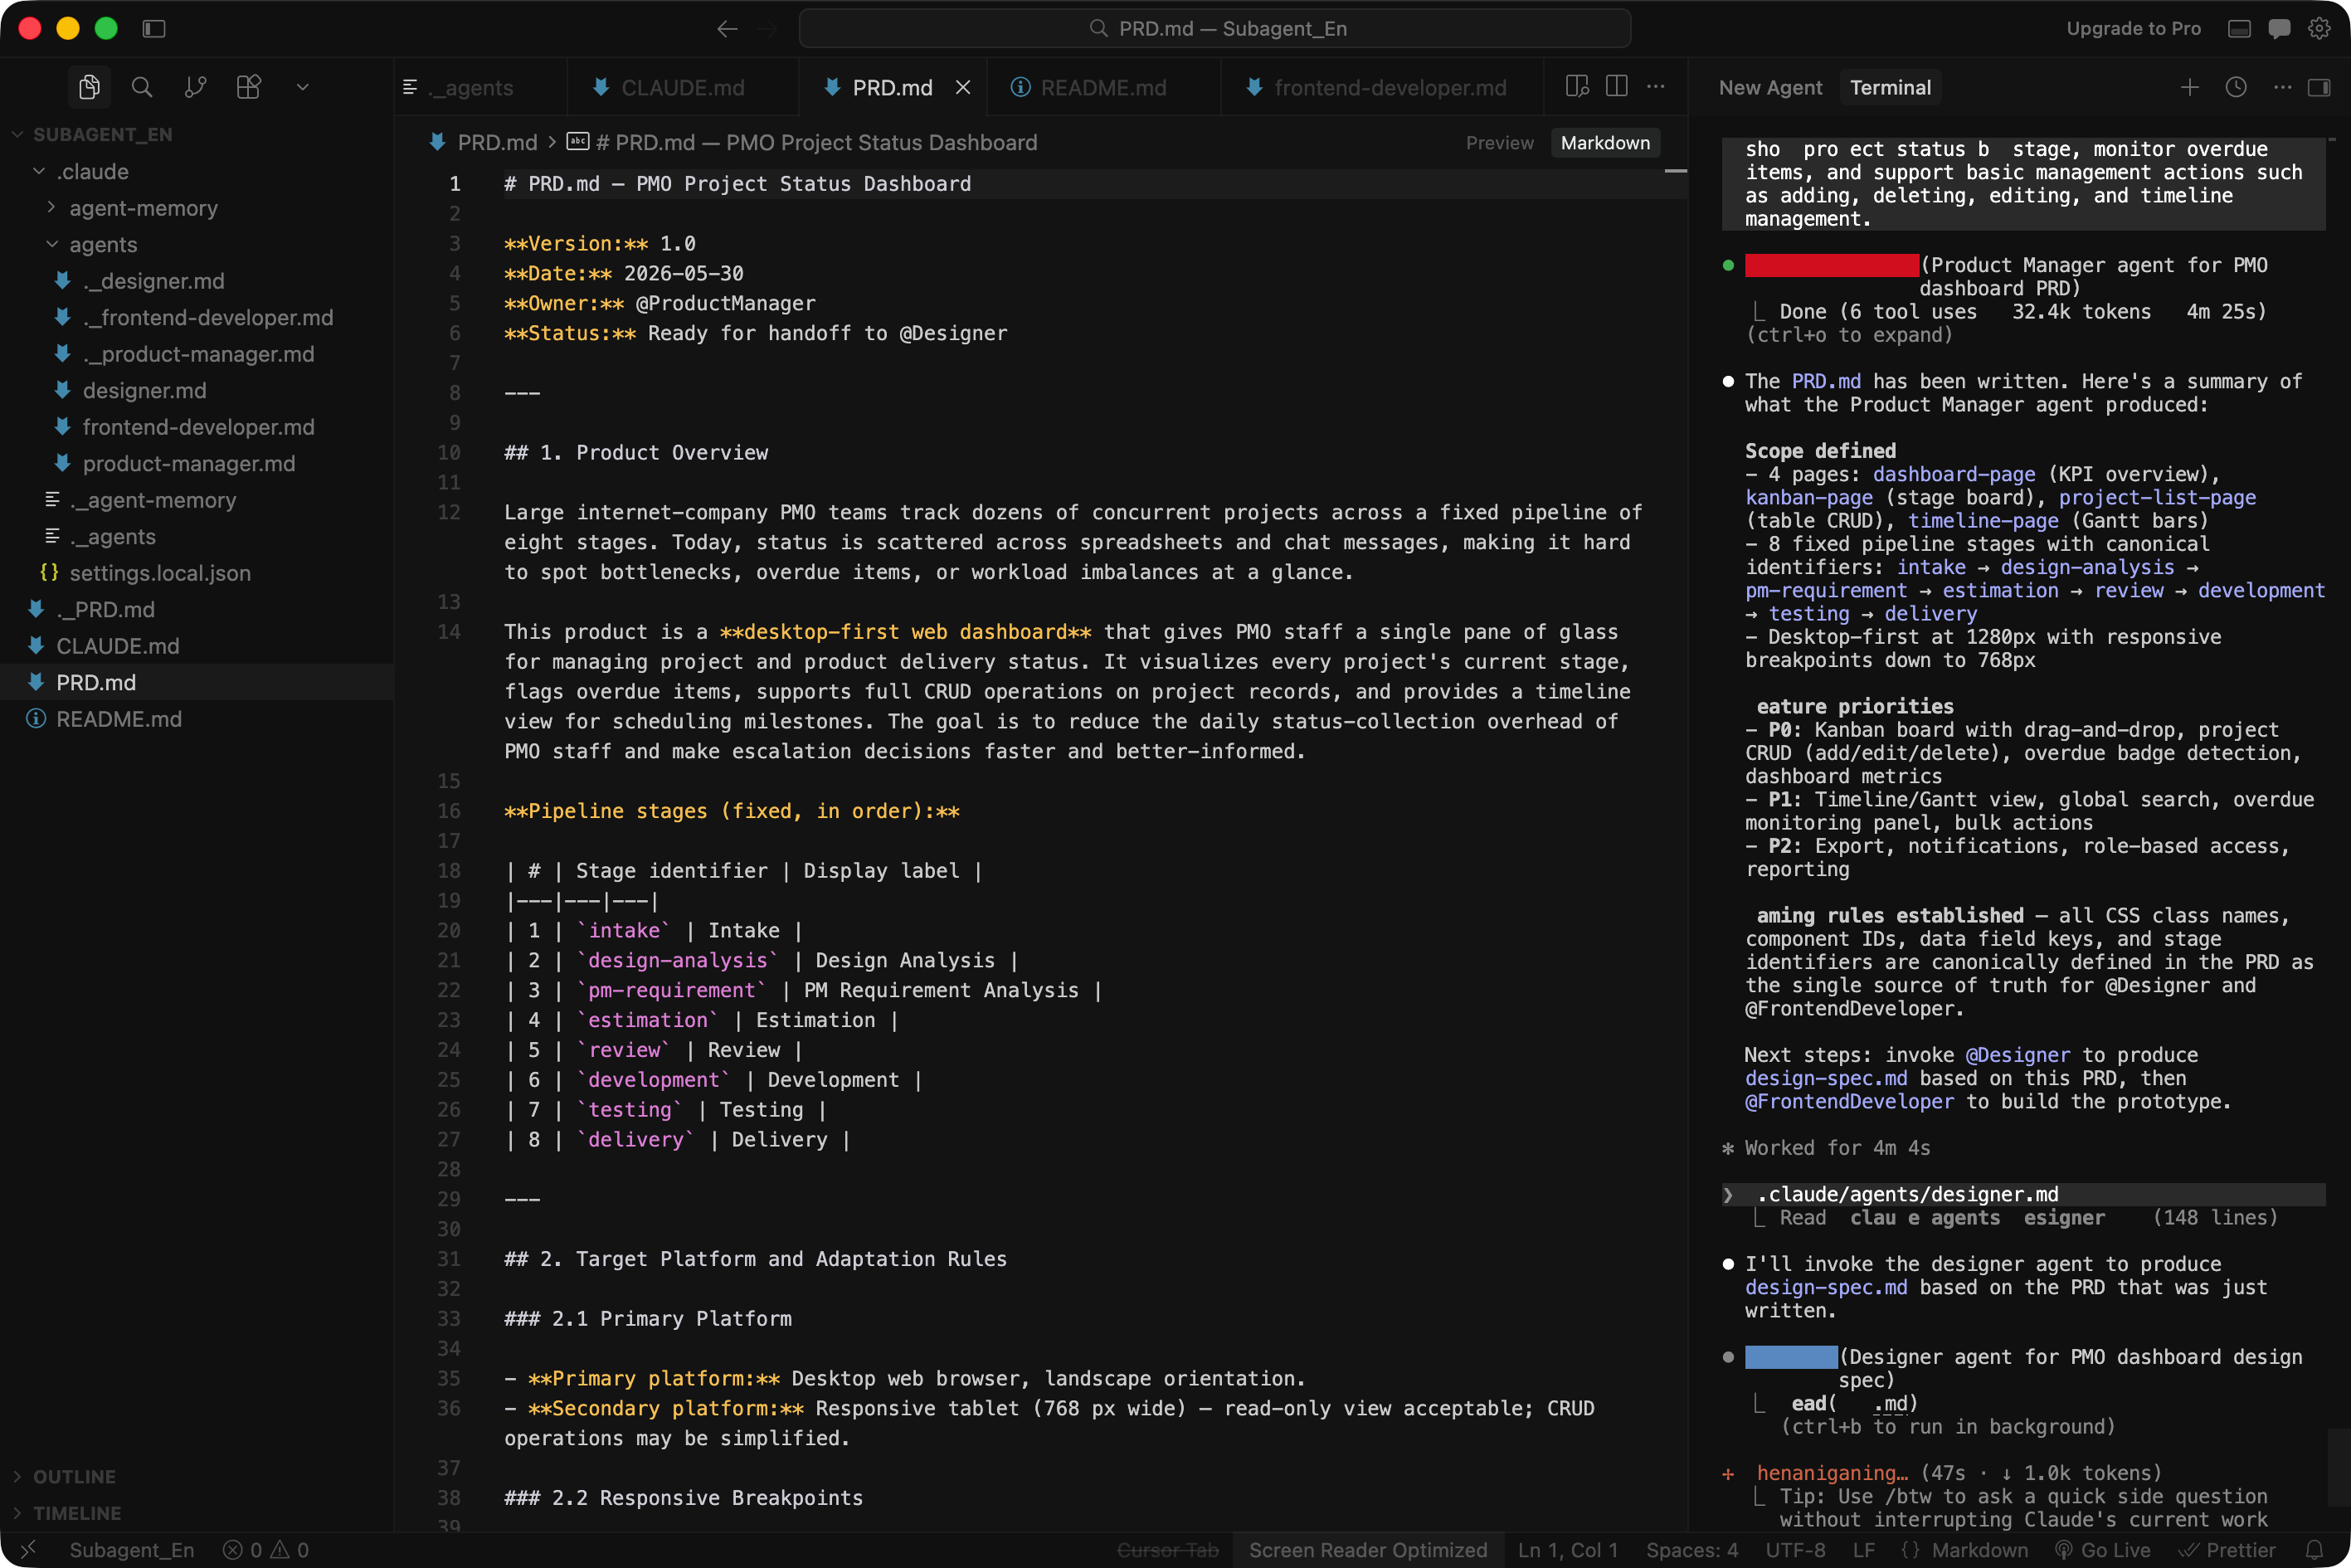Open the preview to the side icon
2351x1568 pixels.
point(1577,87)
